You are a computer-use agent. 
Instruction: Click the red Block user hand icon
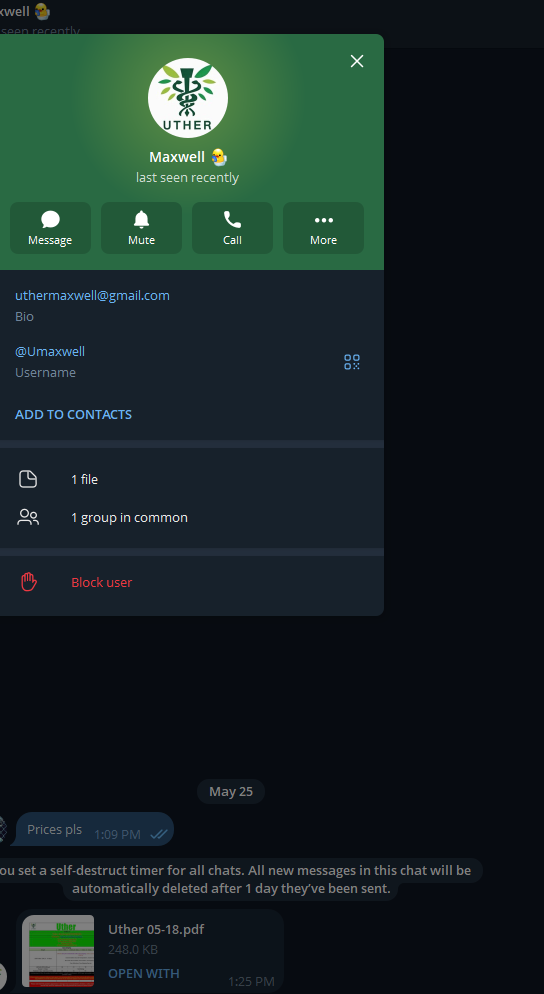(x=29, y=582)
